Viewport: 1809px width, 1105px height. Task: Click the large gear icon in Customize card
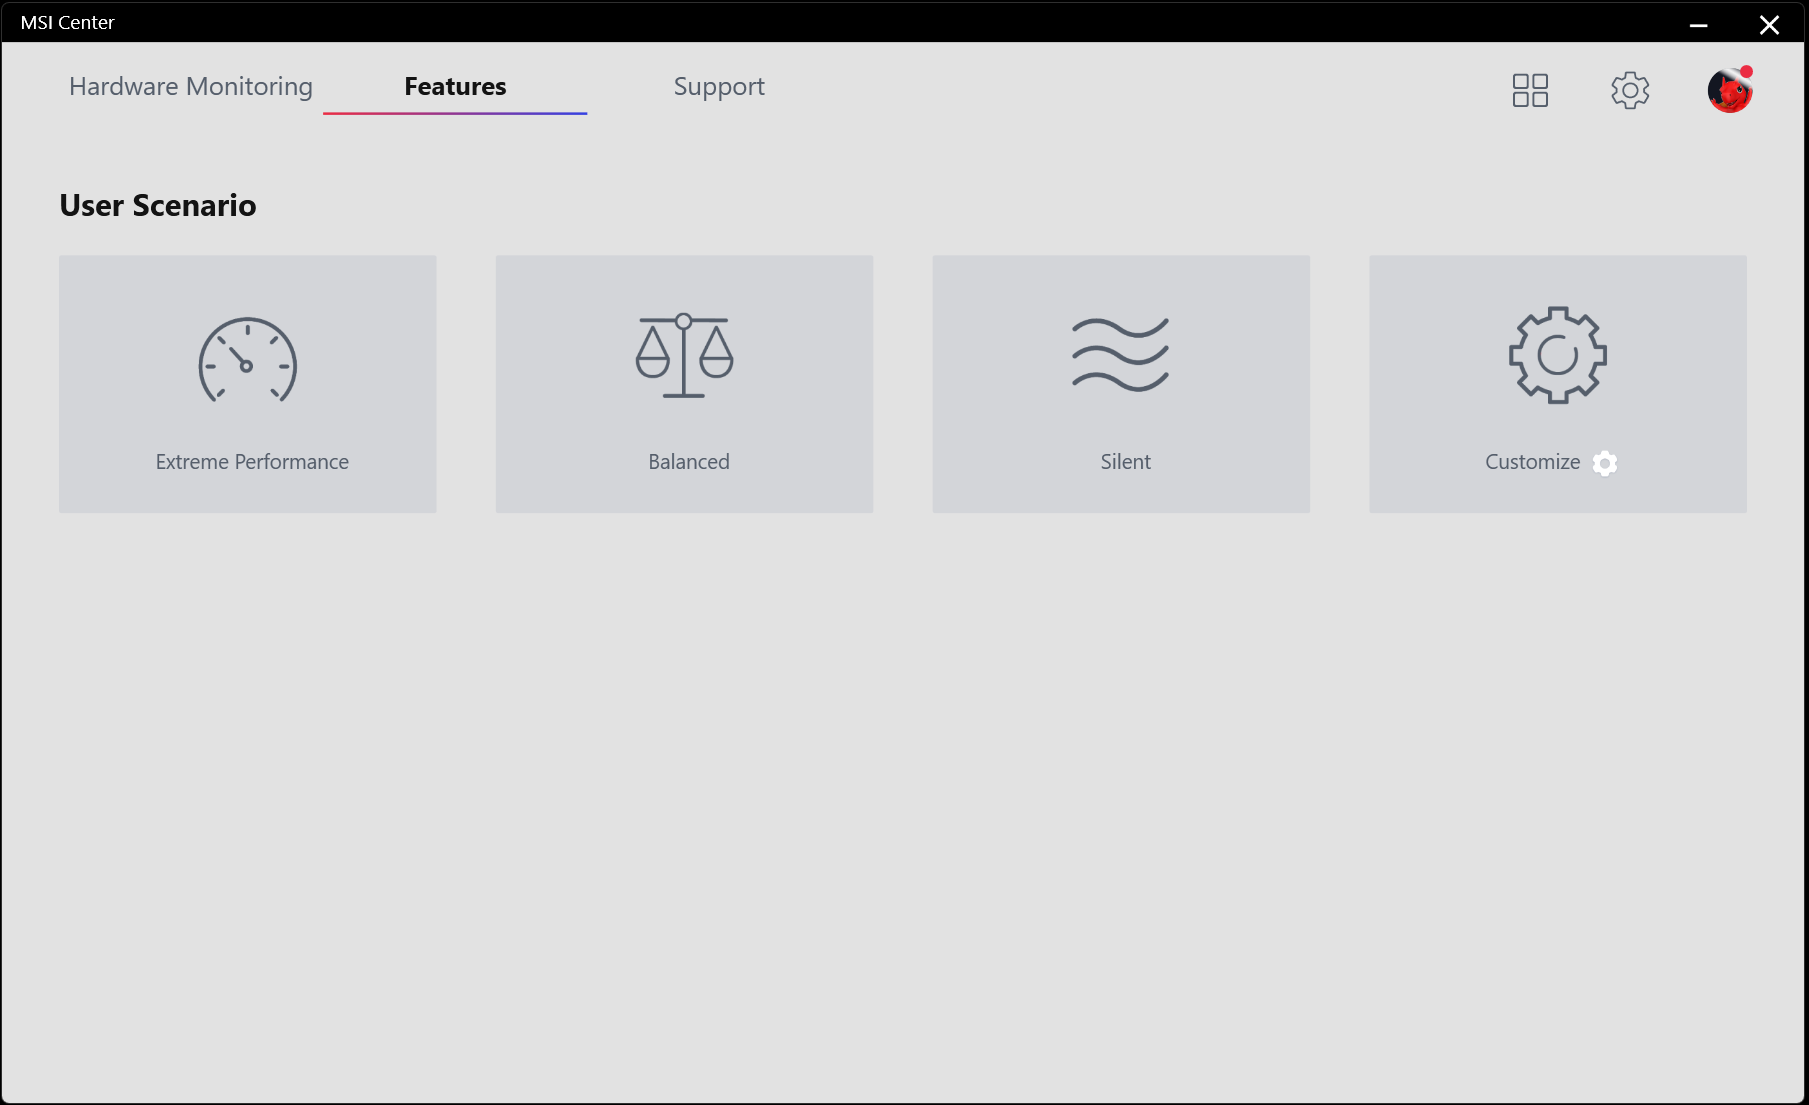pos(1557,355)
